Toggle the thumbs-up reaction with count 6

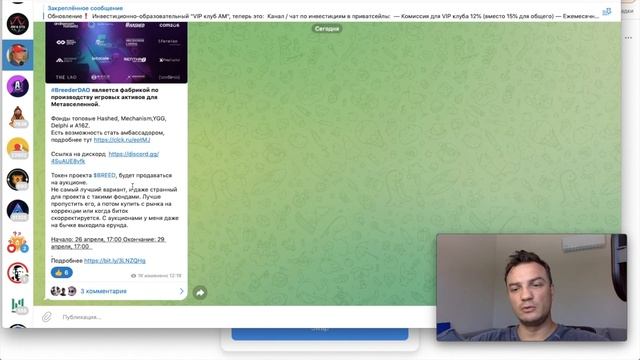(x=62, y=273)
